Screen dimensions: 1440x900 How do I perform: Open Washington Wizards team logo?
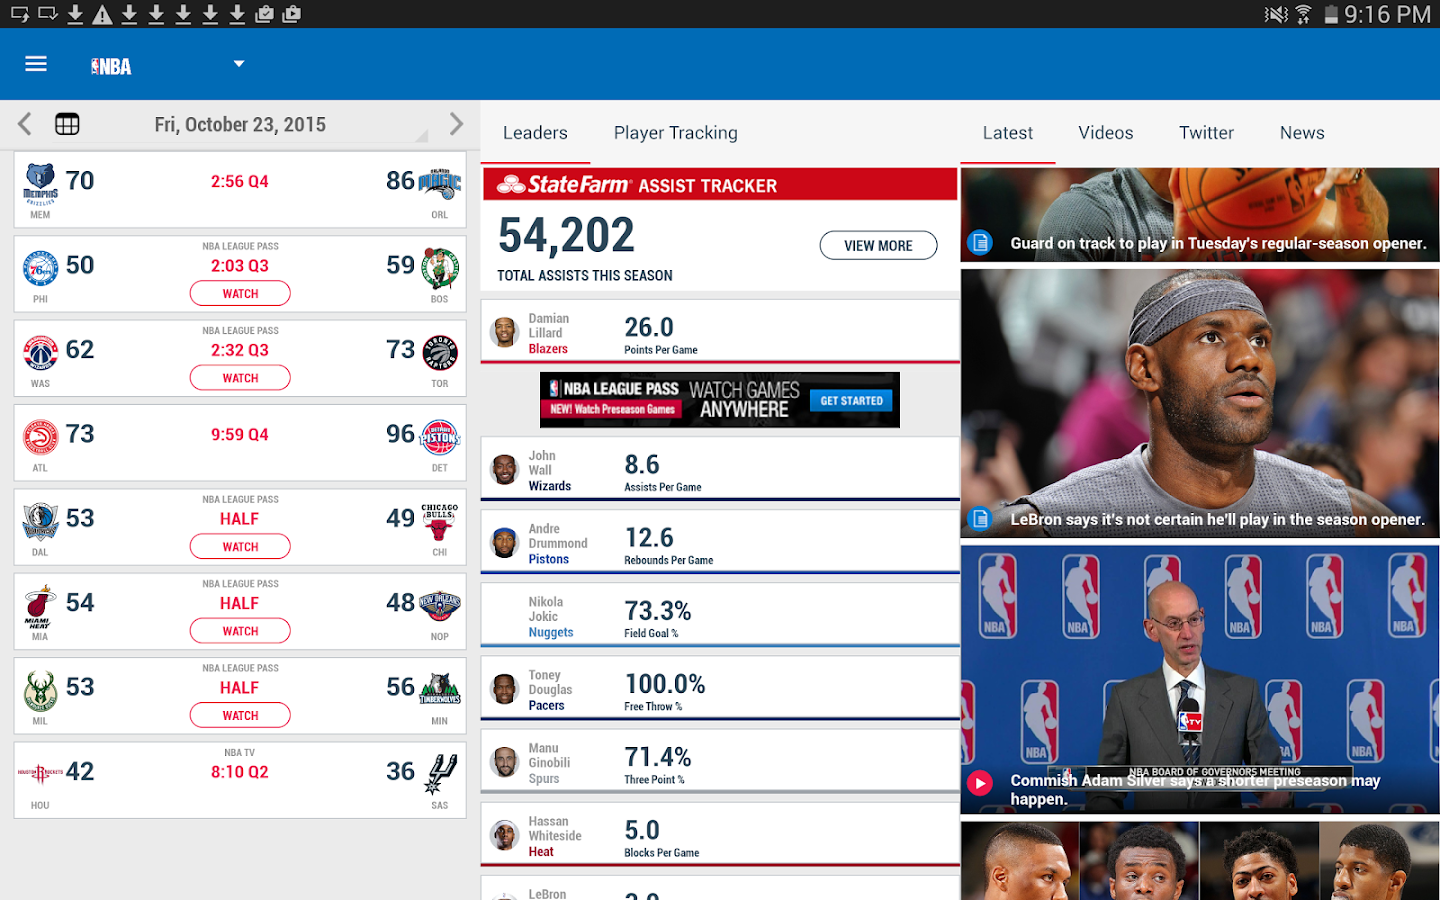[x=40, y=353]
